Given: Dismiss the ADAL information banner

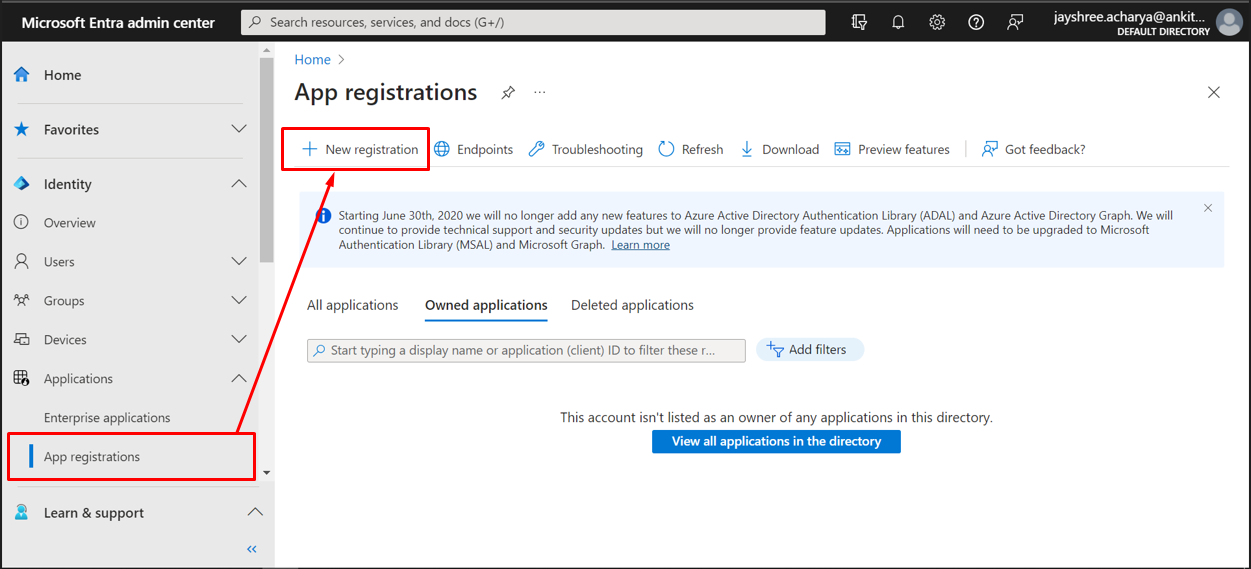Looking at the screenshot, I should point(1208,208).
